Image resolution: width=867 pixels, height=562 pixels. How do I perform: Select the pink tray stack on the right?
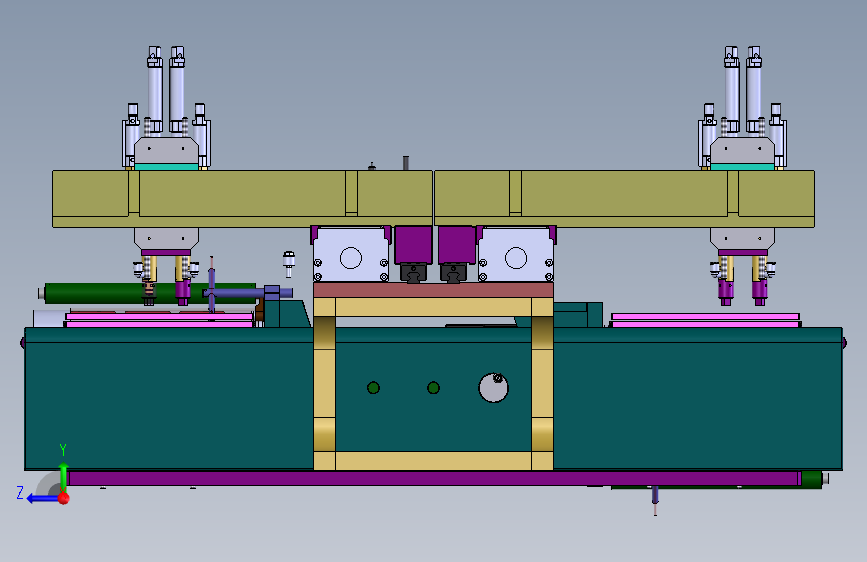pyautogui.click(x=705, y=320)
